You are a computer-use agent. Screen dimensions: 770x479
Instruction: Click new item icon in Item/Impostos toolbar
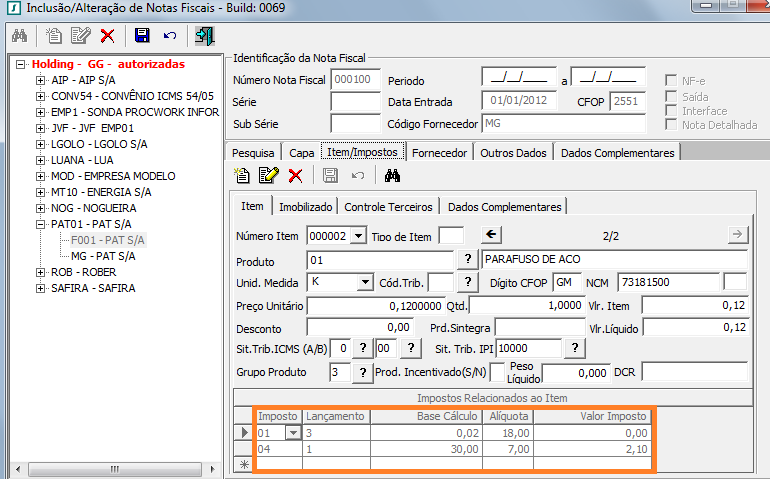click(243, 176)
